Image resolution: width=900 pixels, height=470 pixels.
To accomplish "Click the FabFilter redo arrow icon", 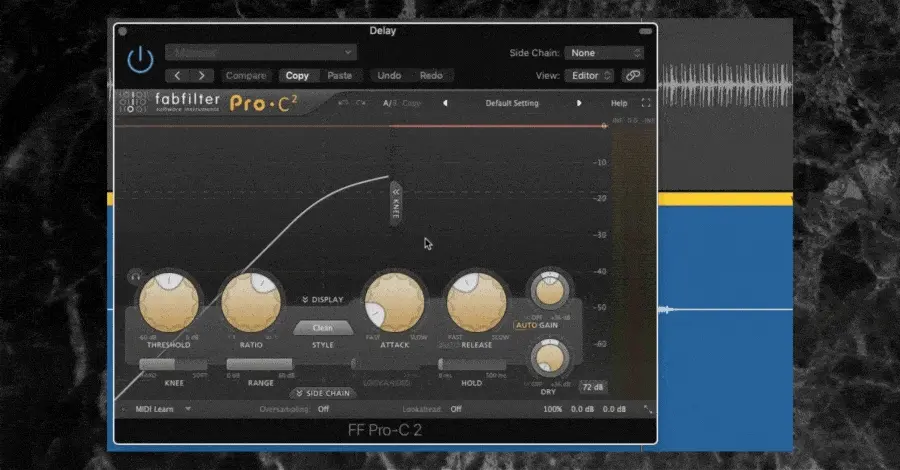I will 360,103.
